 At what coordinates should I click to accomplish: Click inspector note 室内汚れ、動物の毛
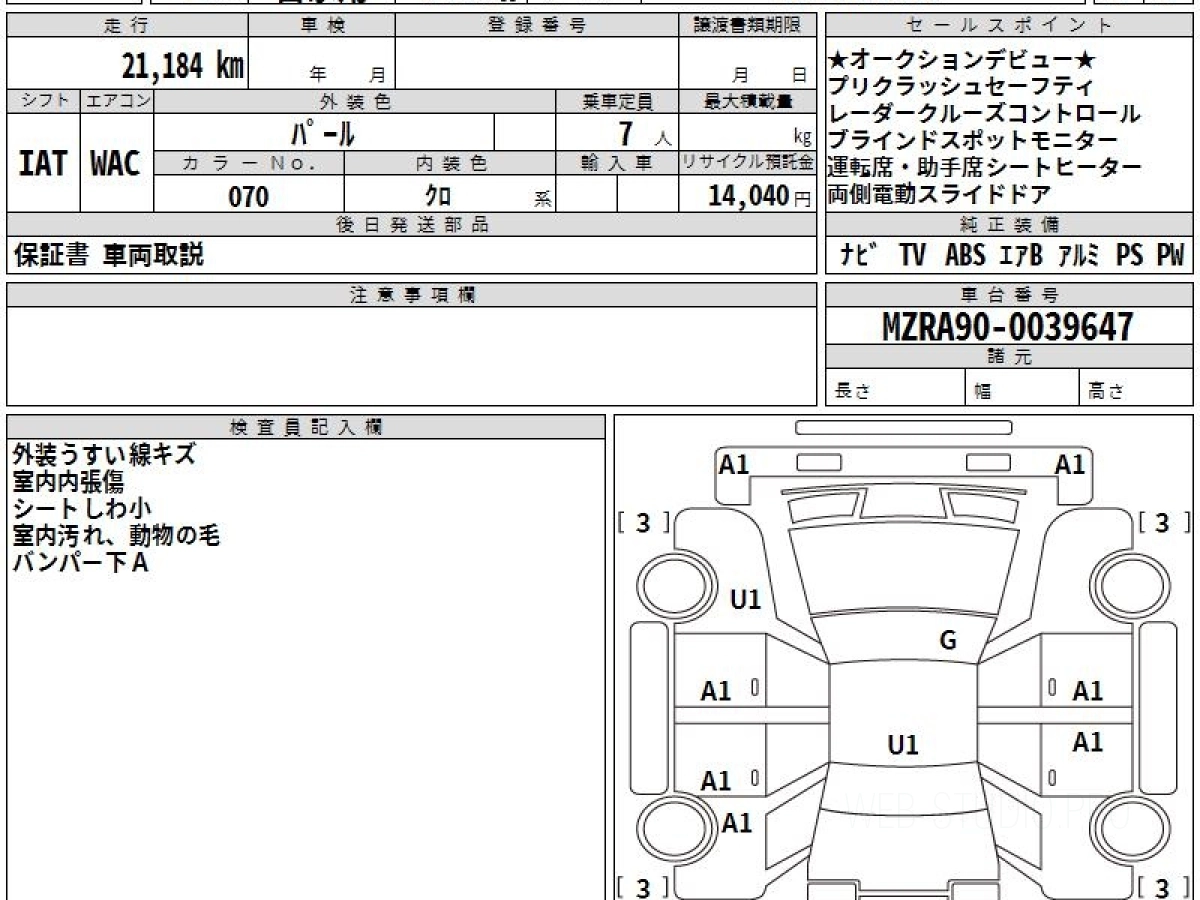115,535
